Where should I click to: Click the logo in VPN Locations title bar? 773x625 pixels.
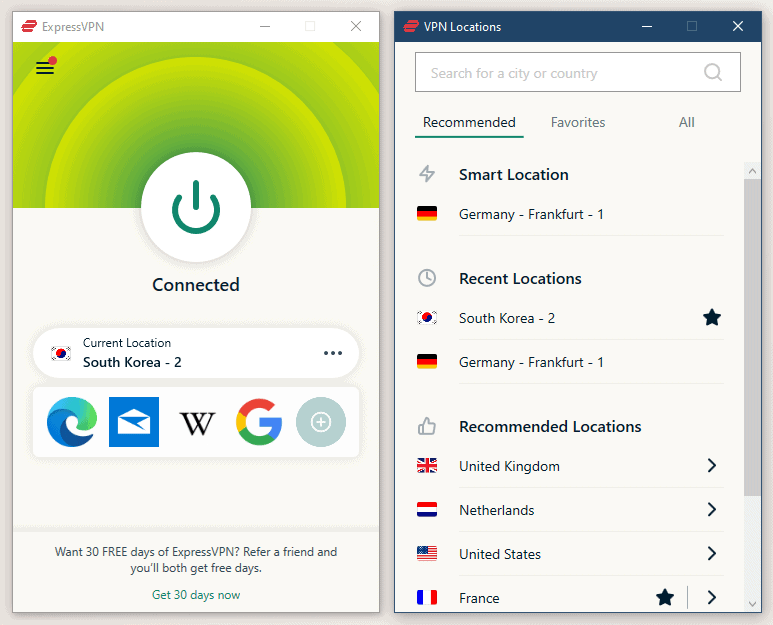[x=411, y=26]
